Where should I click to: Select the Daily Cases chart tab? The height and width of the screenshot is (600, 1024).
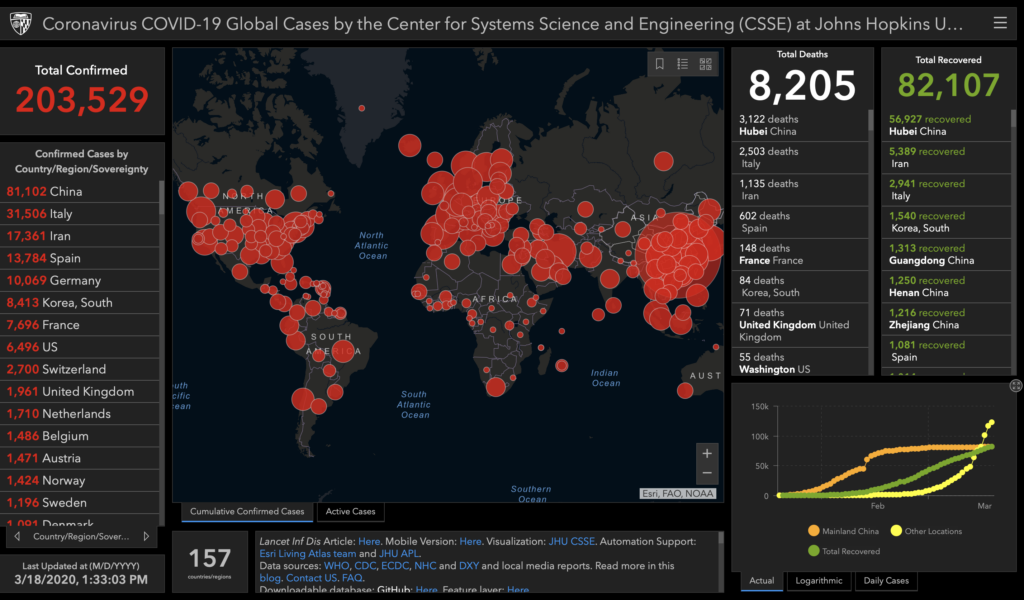pyautogui.click(x=886, y=580)
